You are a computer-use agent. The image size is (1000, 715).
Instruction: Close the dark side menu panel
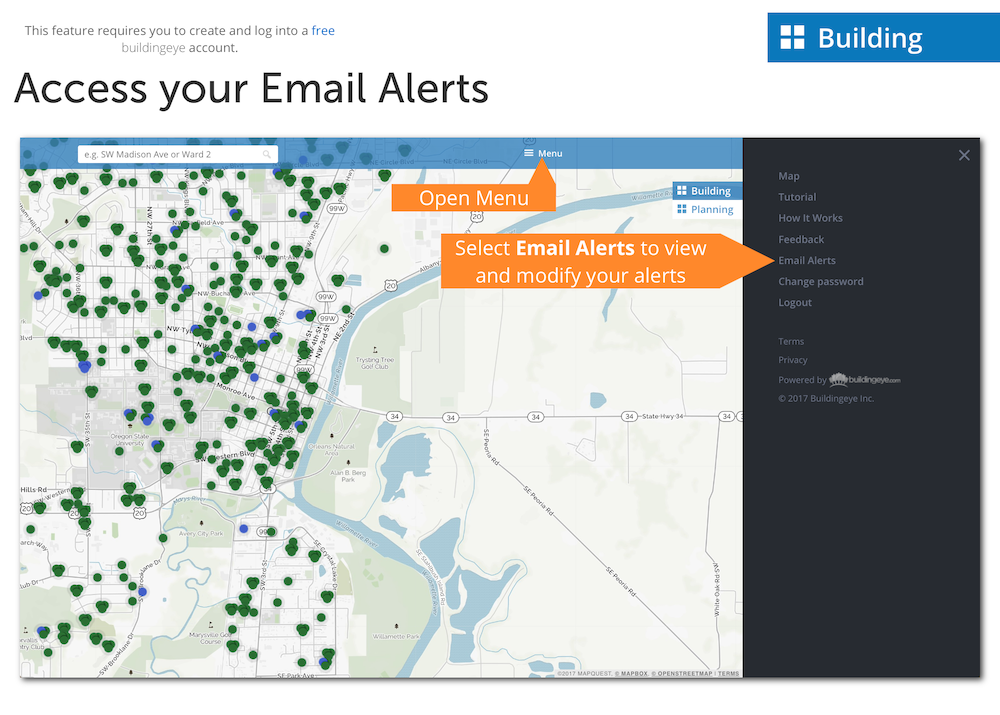[964, 155]
